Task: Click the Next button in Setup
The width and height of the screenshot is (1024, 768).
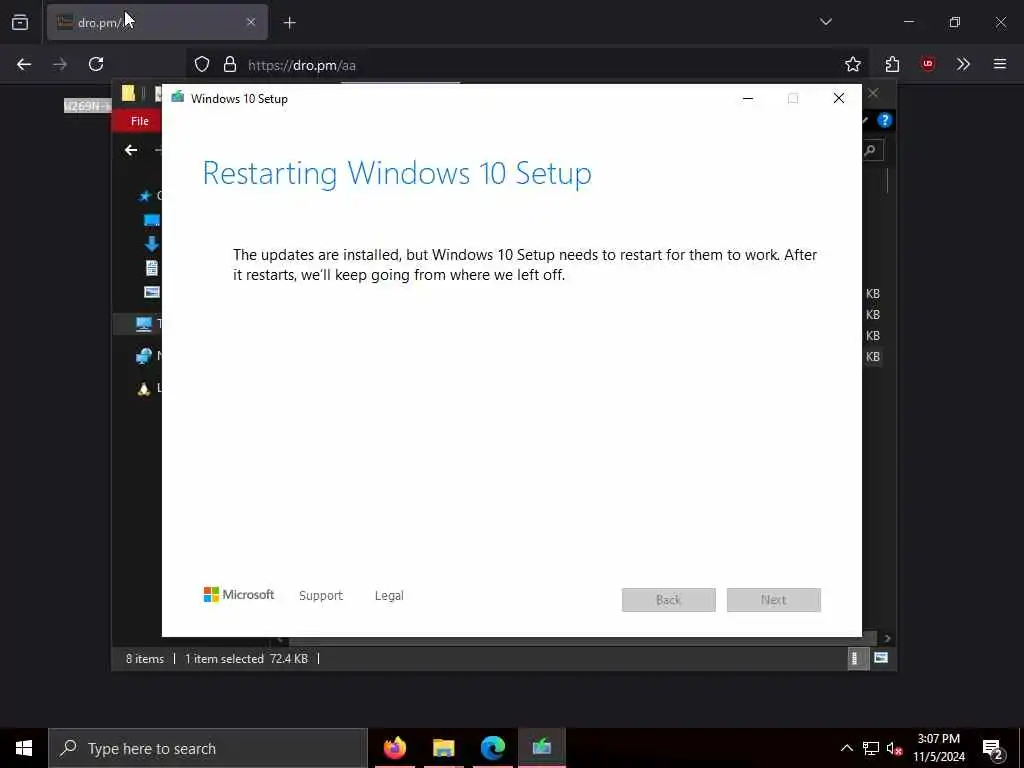Action: pos(774,600)
